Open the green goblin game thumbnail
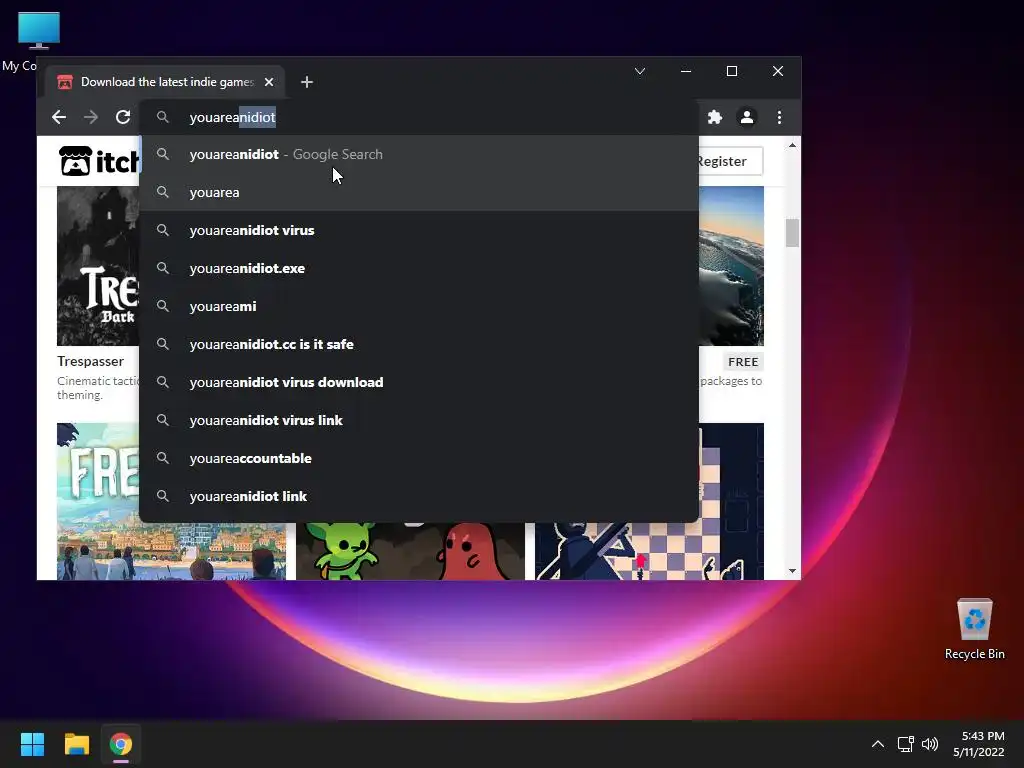 click(410, 551)
